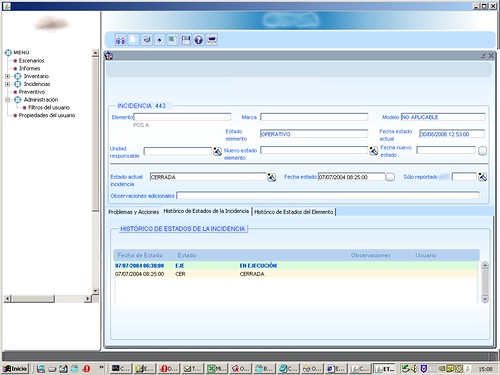The height and width of the screenshot is (375, 500).
Task: Click the Unidad responsable input field
Action: tap(178, 151)
